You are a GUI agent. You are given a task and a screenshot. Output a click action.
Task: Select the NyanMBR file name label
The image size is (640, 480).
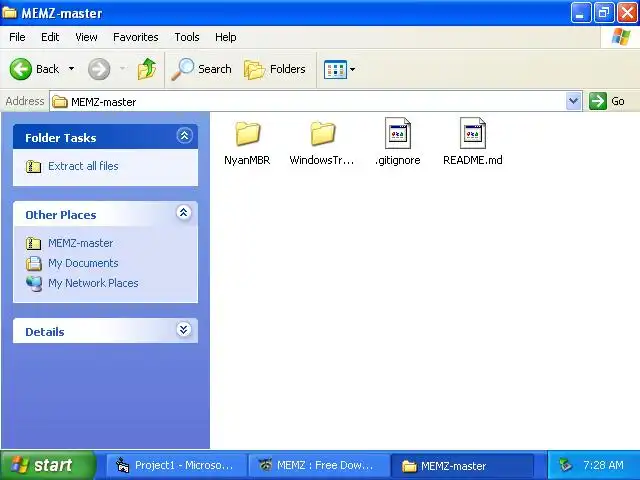[247, 160]
